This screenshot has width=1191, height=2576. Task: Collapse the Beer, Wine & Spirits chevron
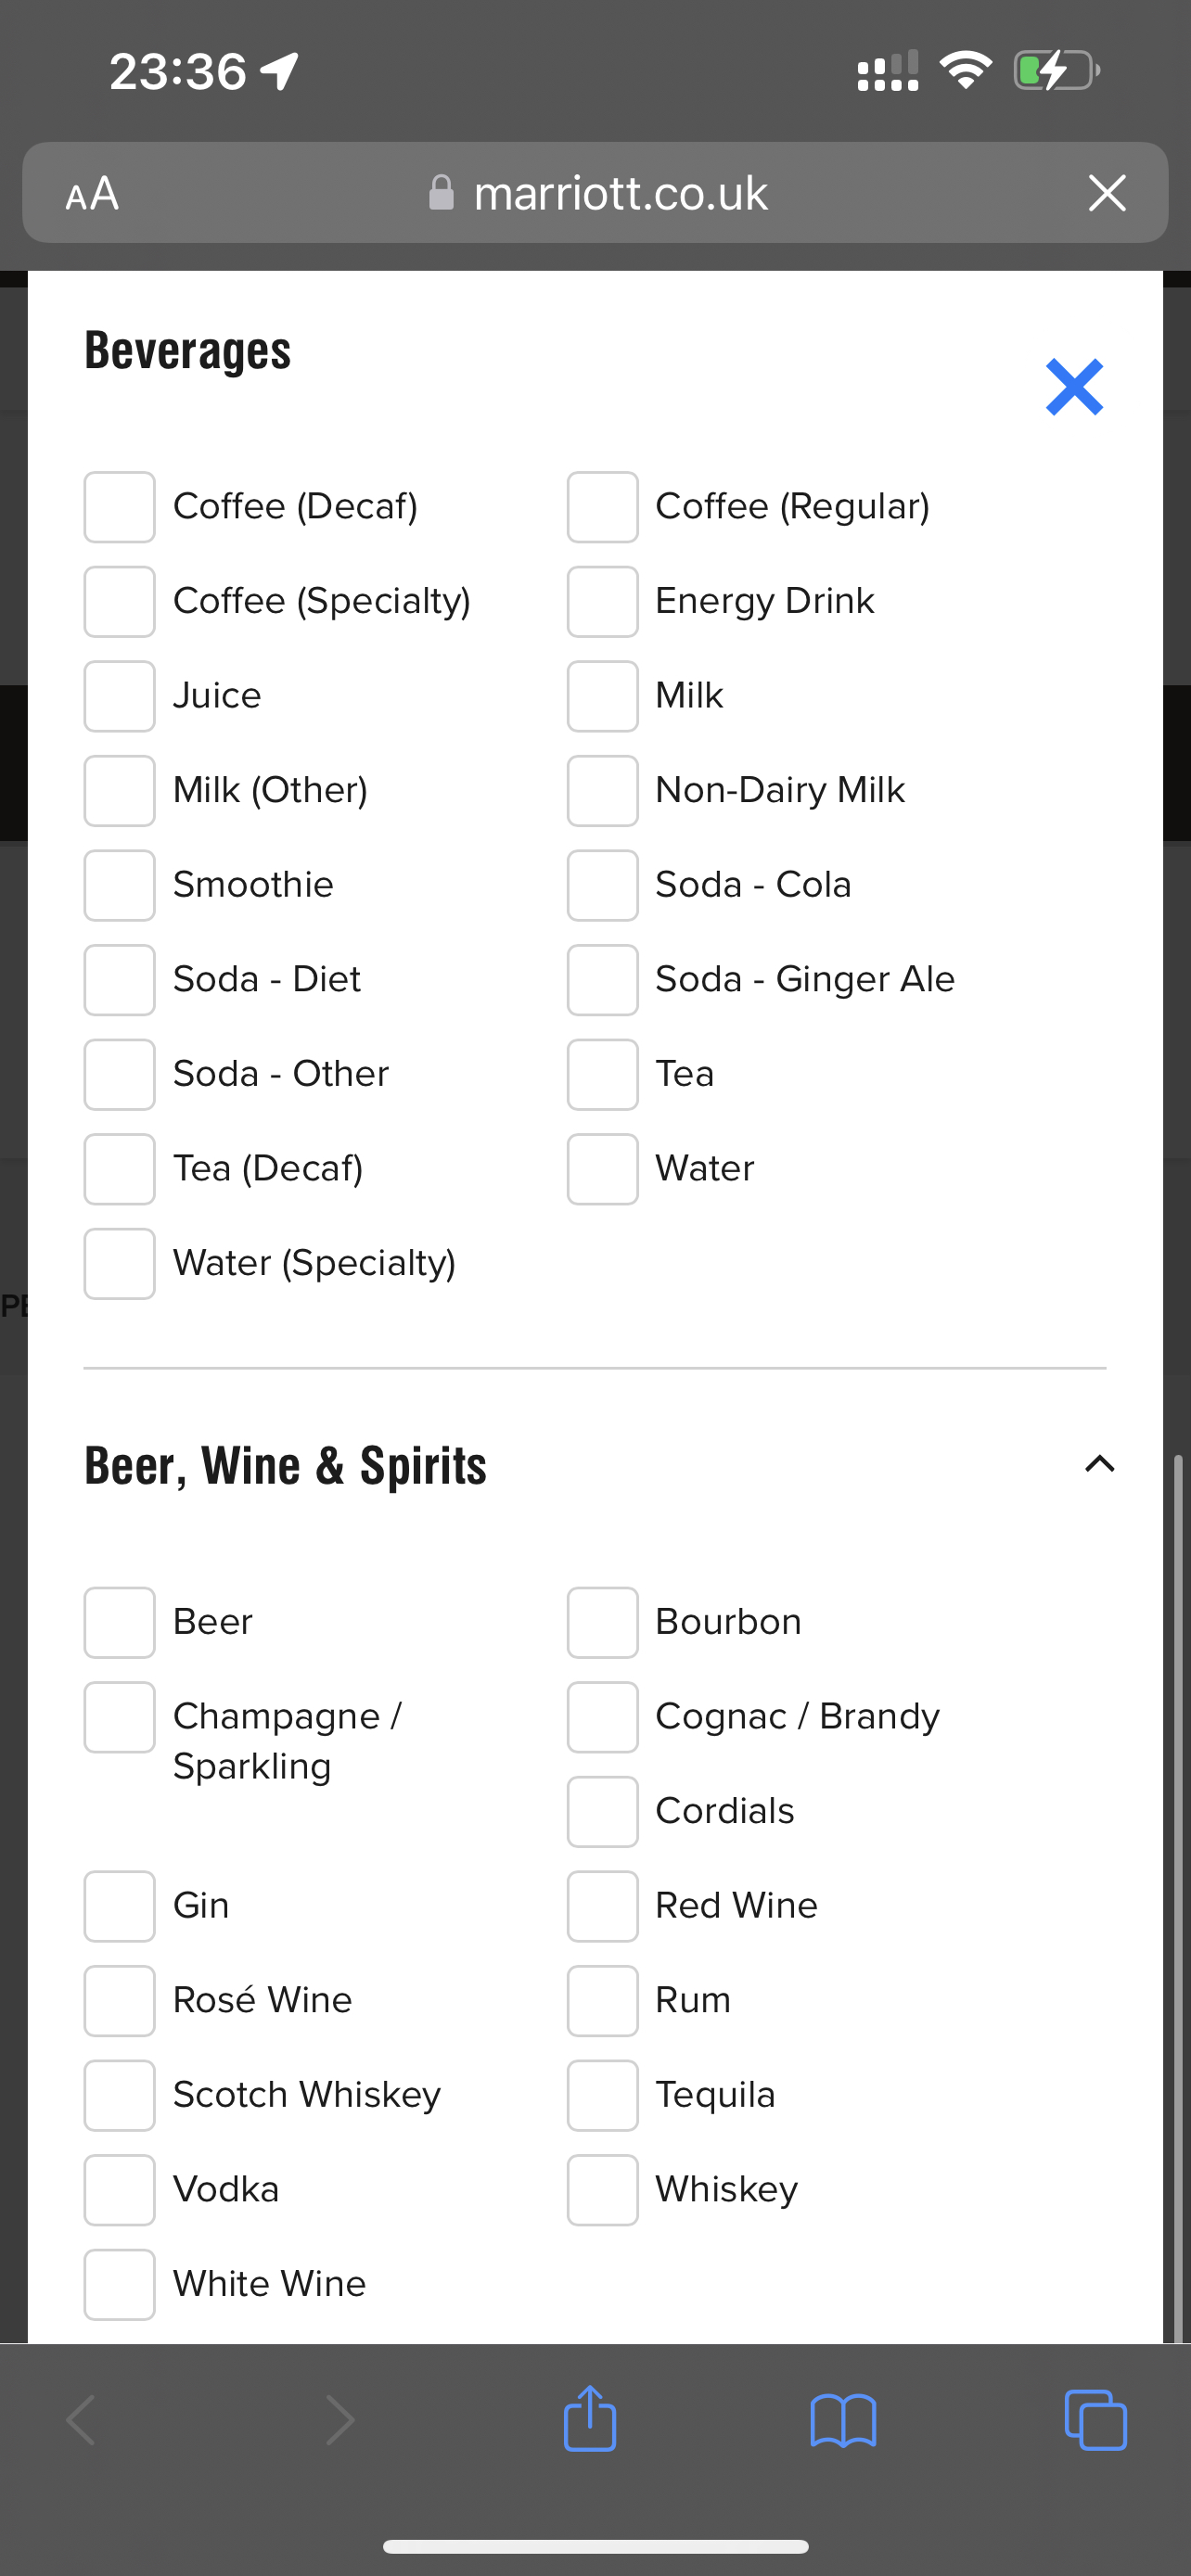[x=1099, y=1464]
